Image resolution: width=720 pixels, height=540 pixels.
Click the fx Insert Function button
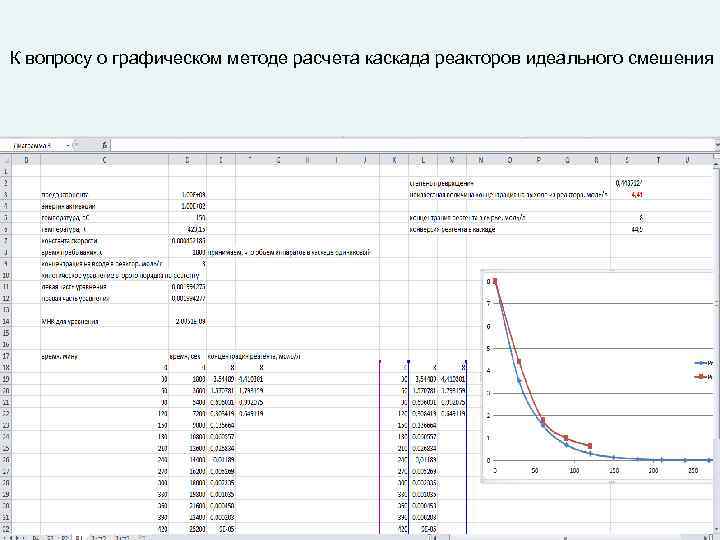click(x=105, y=145)
